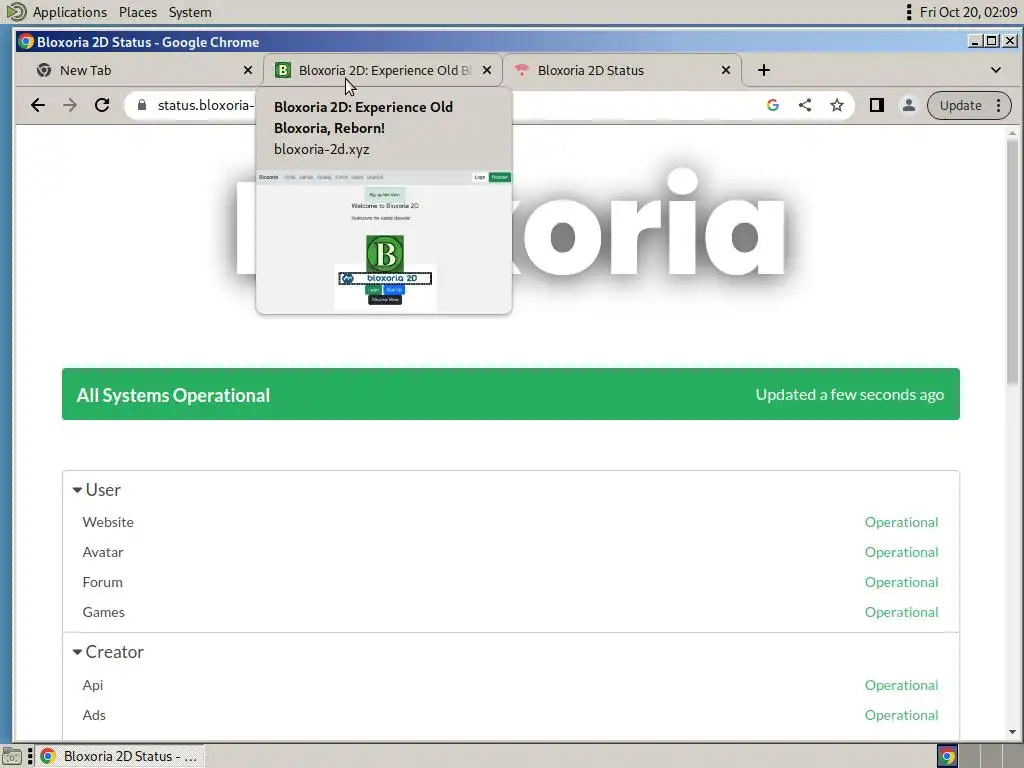Click the tab preview thumbnail of Bloxoria 2D
This screenshot has height=768, width=1024.
click(384, 242)
